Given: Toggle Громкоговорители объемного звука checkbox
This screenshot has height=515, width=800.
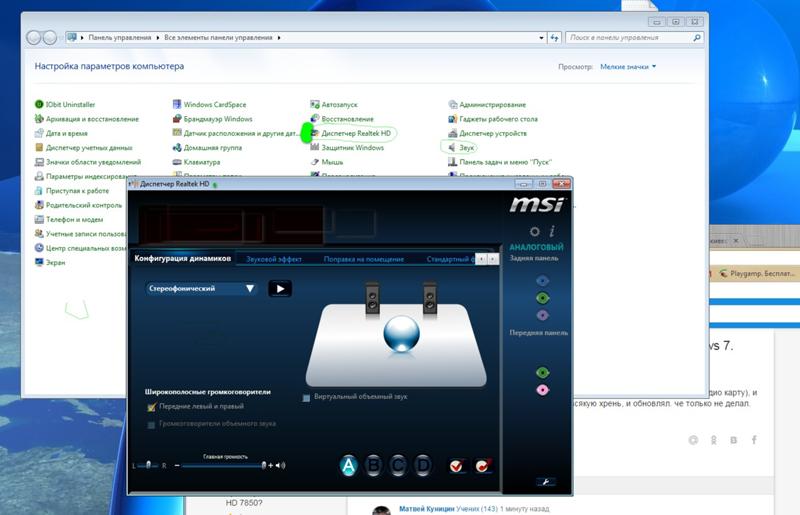Looking at the screenshot, I should click(151, 424).
